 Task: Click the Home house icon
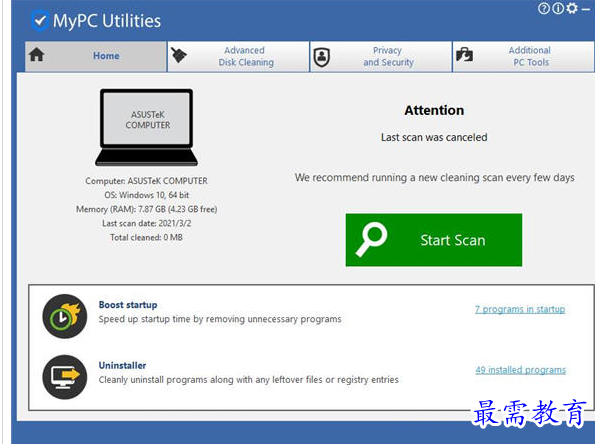pyautogui.click(x=37, y=55)
